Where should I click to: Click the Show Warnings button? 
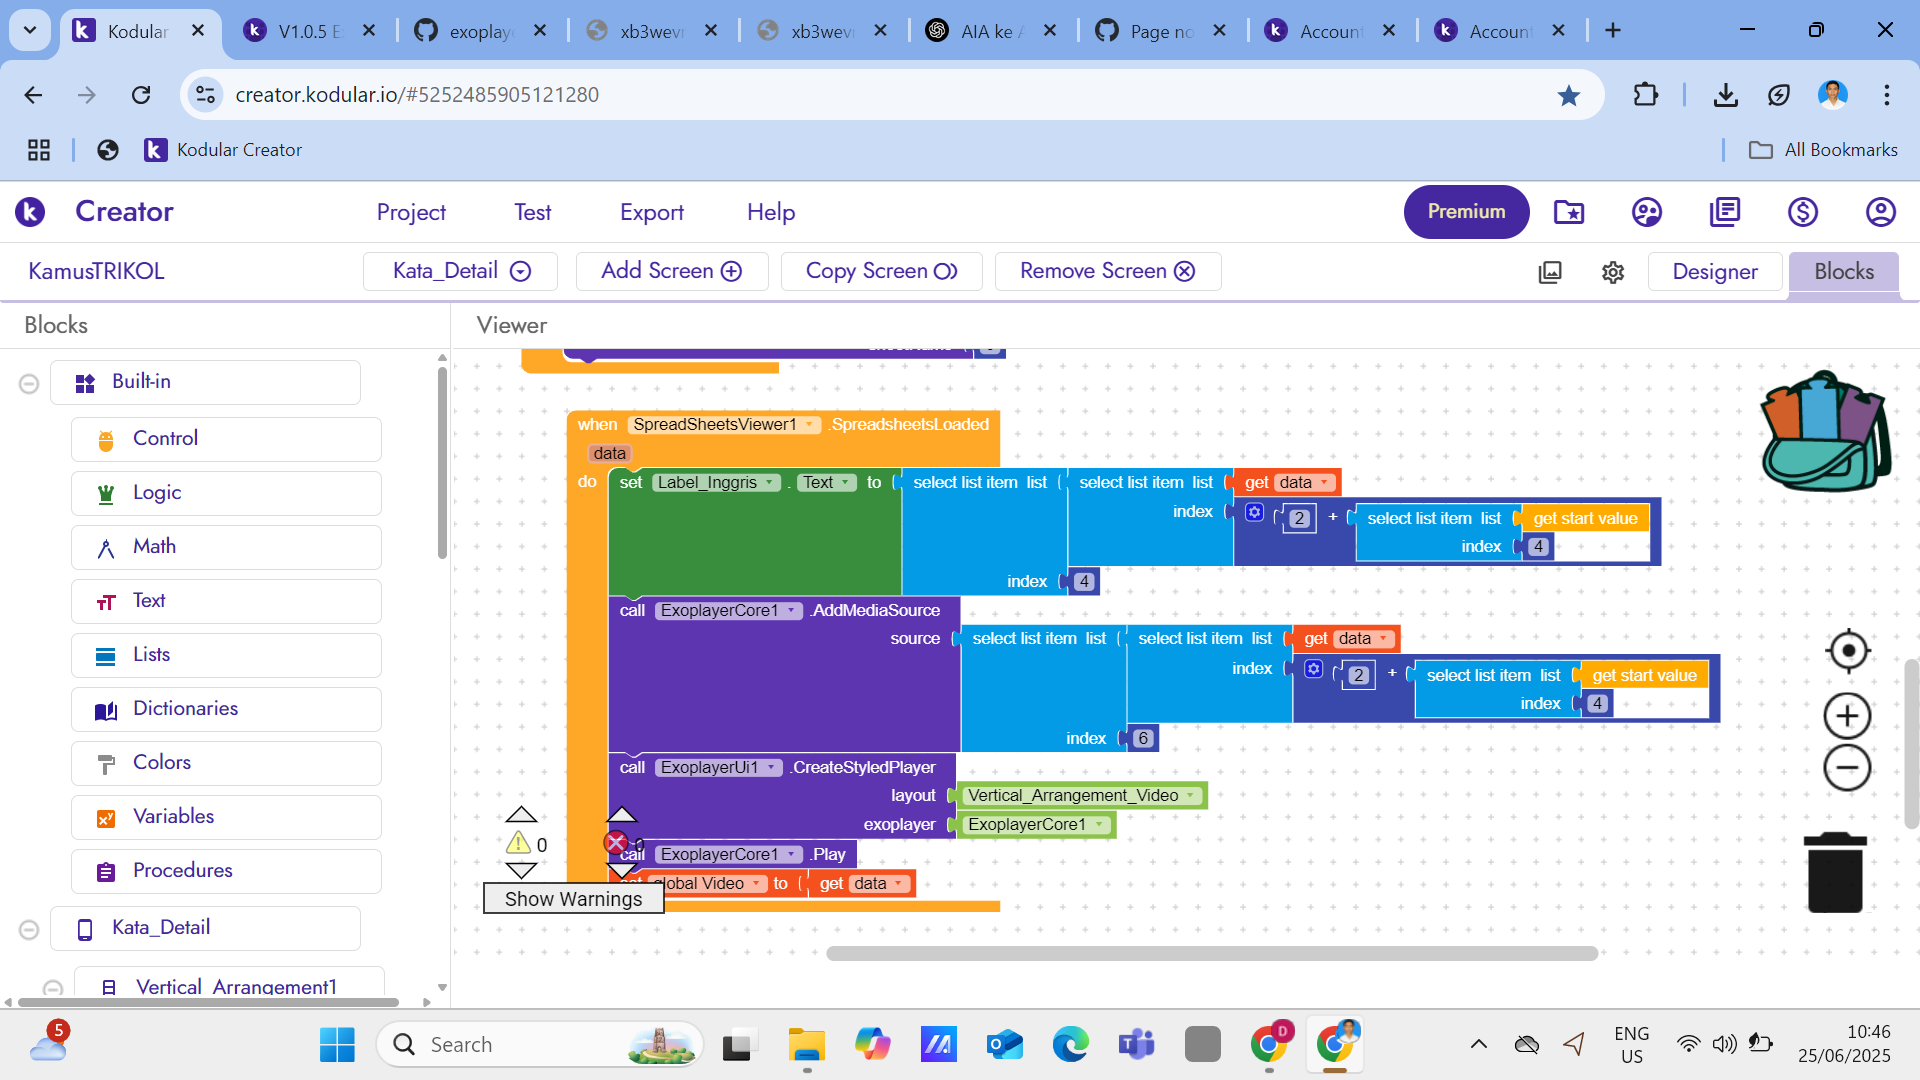pyautogui.click(x=573, y=898)
